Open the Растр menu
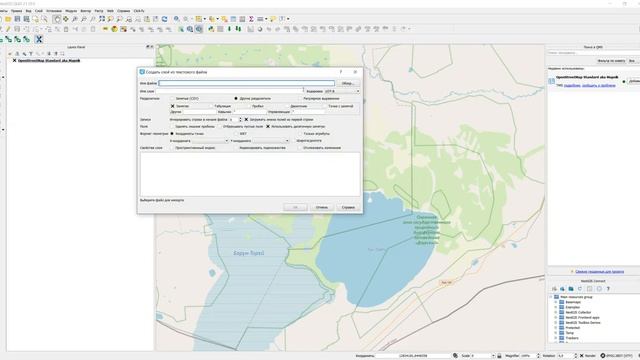 click(99, 11)
